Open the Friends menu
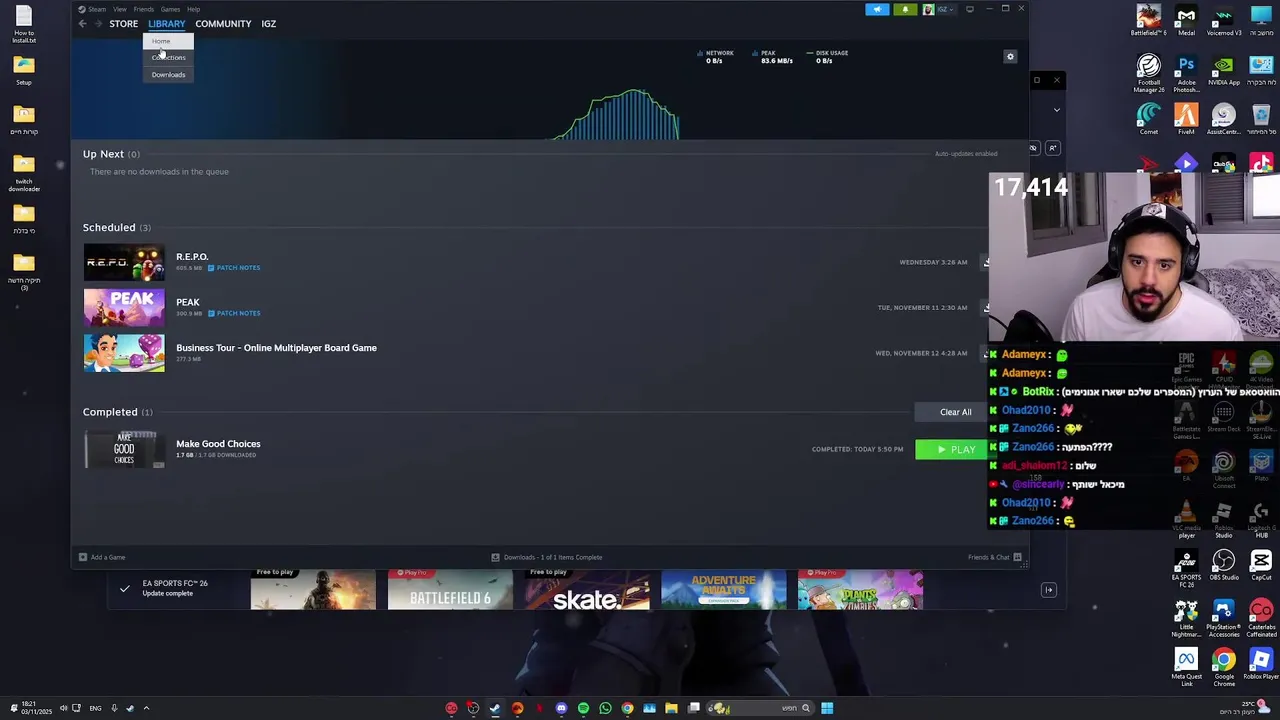This screenshot has width=1280, height=720. click(x=144, y=9)
